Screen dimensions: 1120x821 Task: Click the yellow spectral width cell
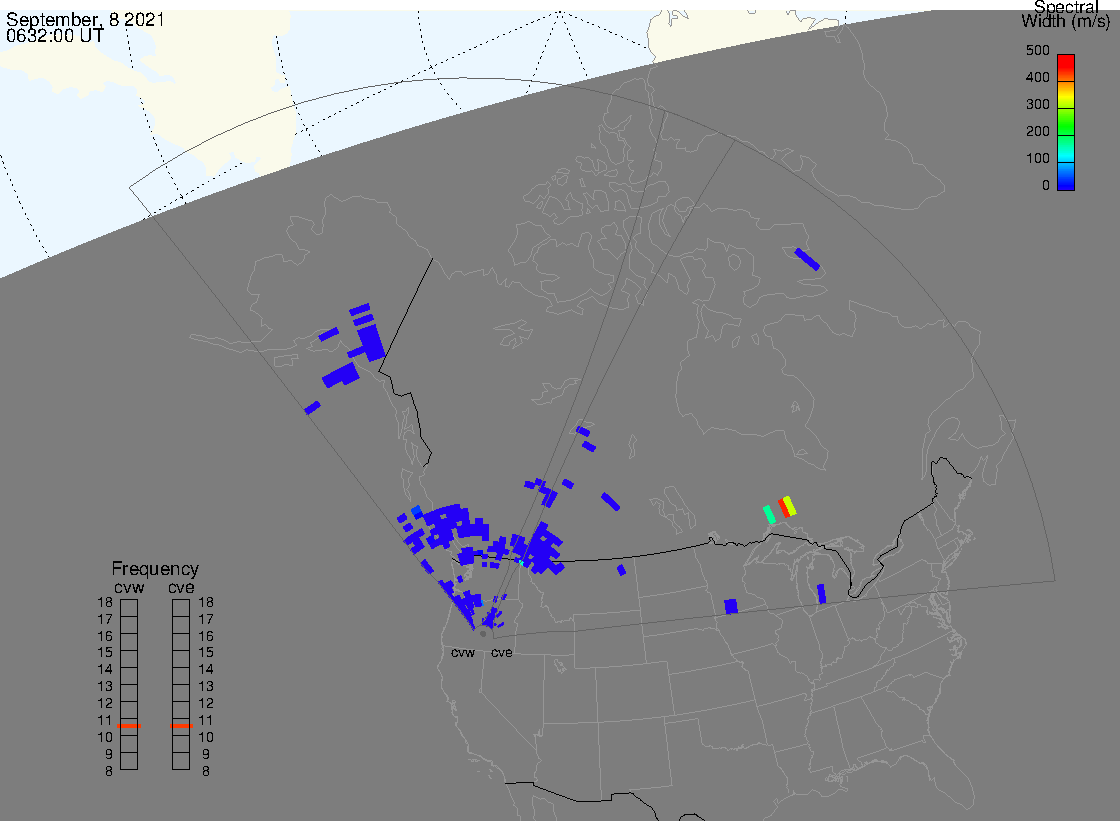pos(789,505)
